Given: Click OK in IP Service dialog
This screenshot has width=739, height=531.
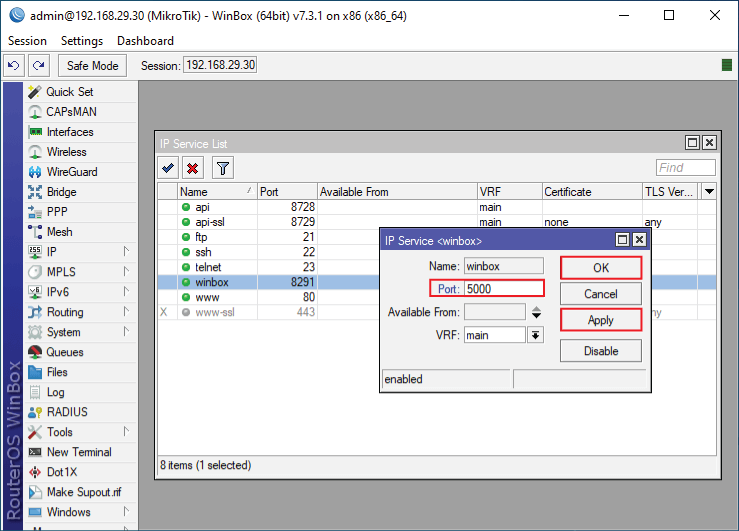Looking at the screenshot, I should point(601,268).
